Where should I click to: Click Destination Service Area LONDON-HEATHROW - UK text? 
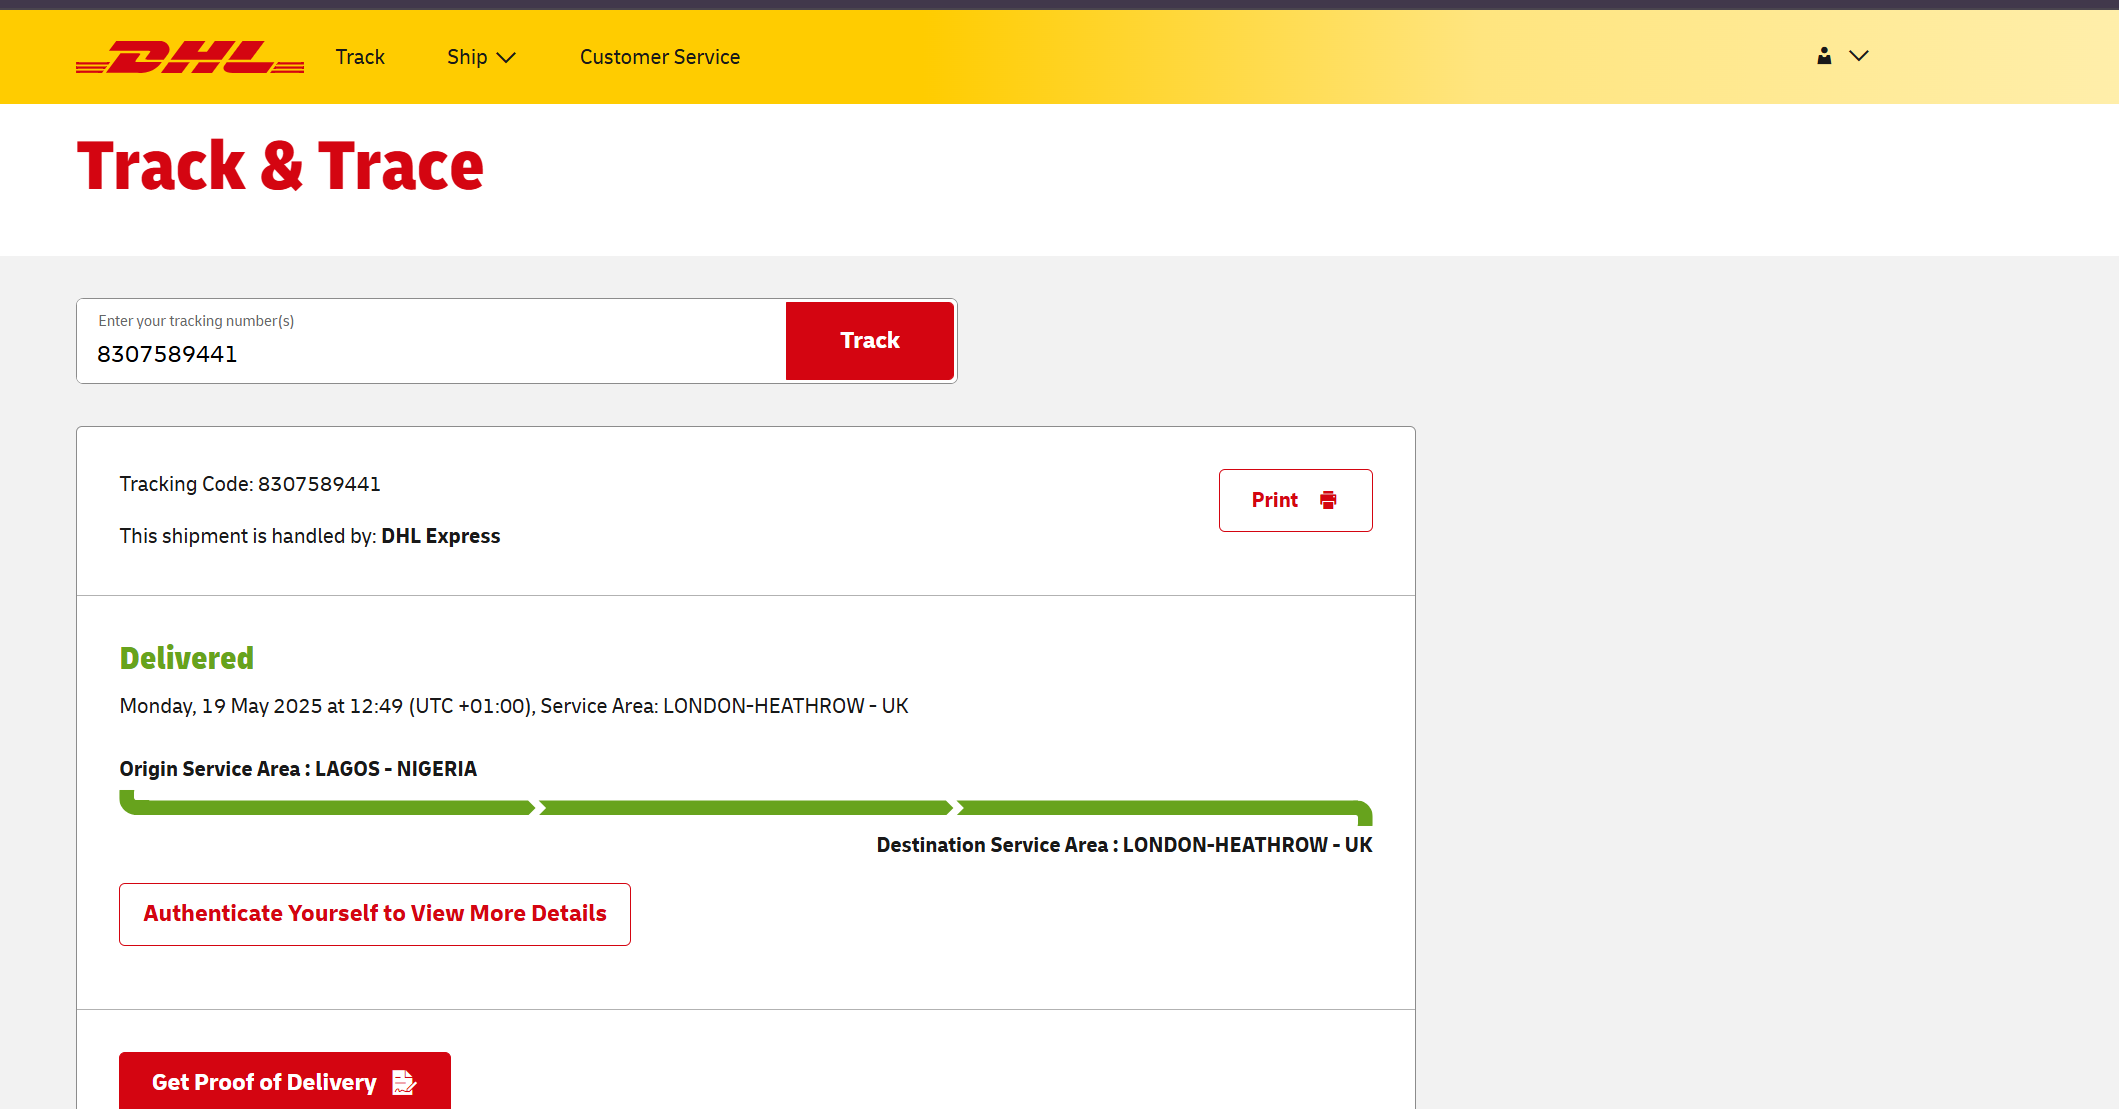click(1124, 845)
